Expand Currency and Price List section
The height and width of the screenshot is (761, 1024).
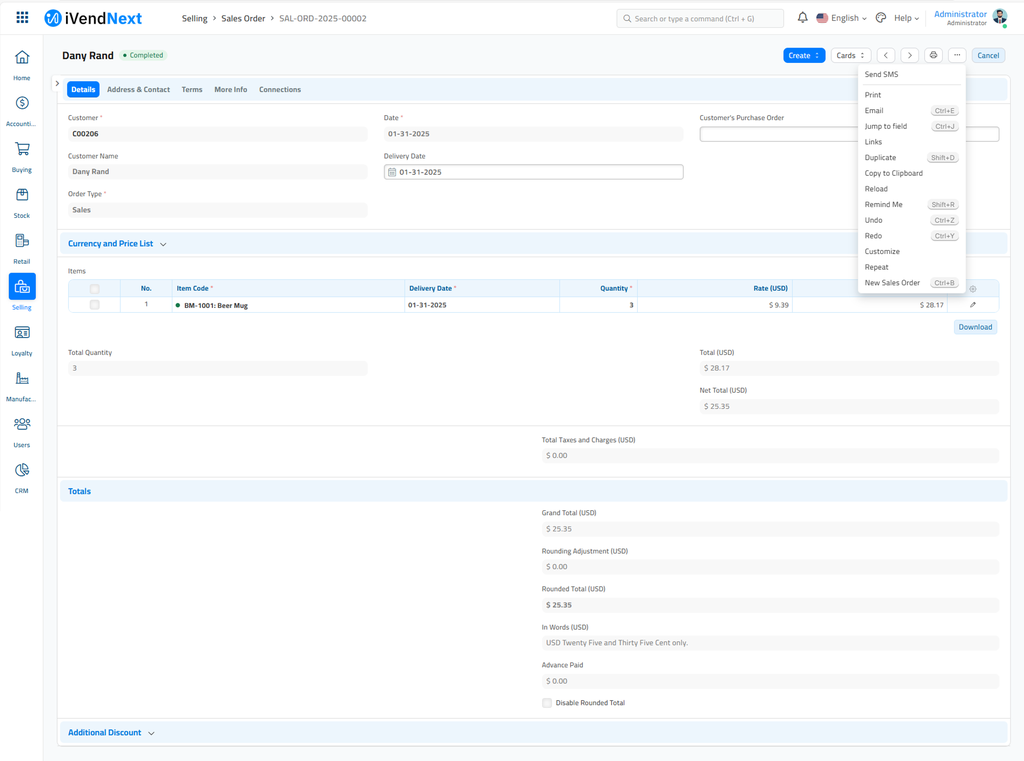click(x=117, y=244)
